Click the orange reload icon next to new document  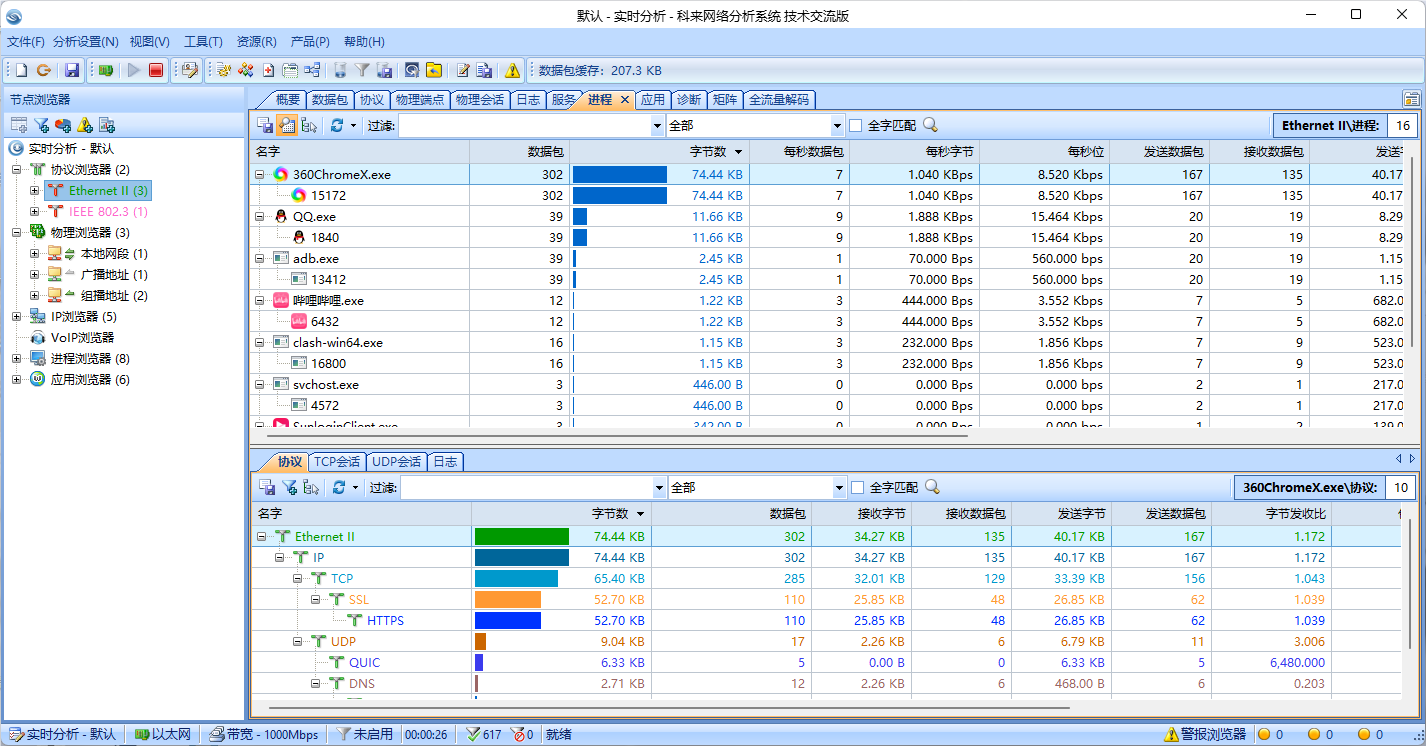tap(43, 70)
